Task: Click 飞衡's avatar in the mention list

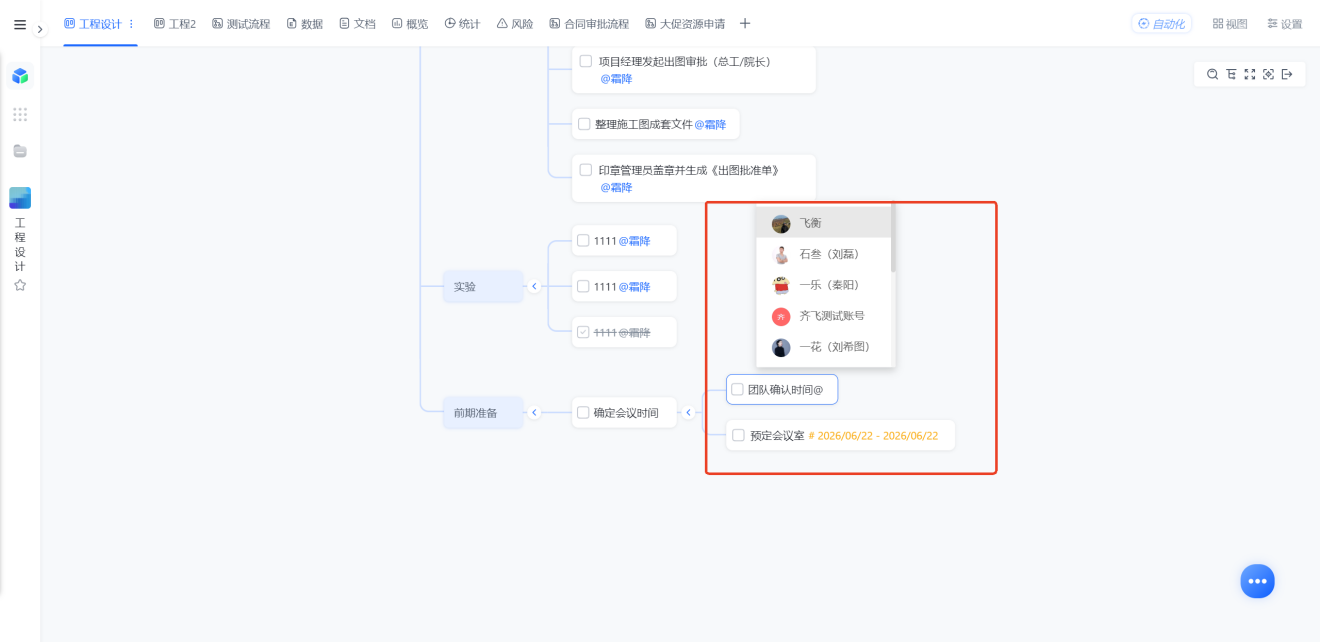Action: click(781, 224)
